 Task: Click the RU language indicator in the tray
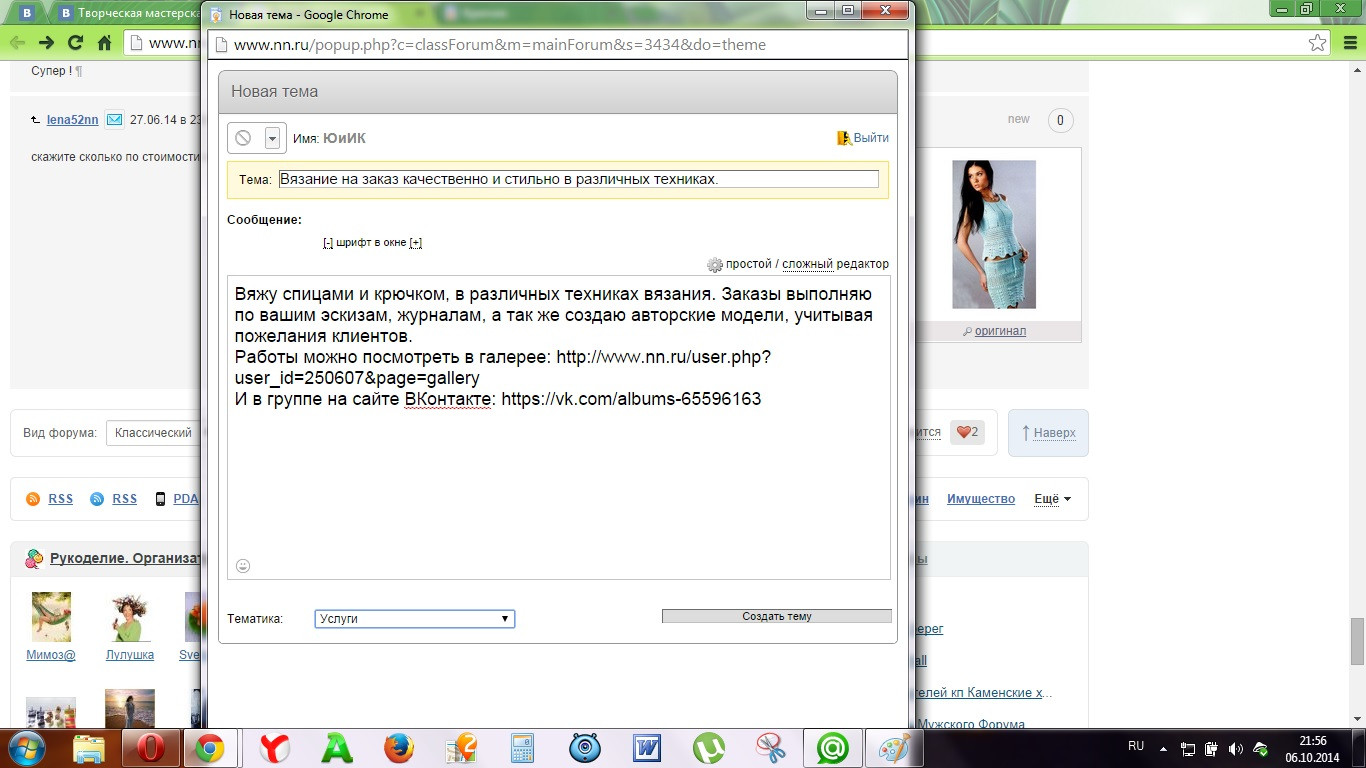tap(1136, 747)
